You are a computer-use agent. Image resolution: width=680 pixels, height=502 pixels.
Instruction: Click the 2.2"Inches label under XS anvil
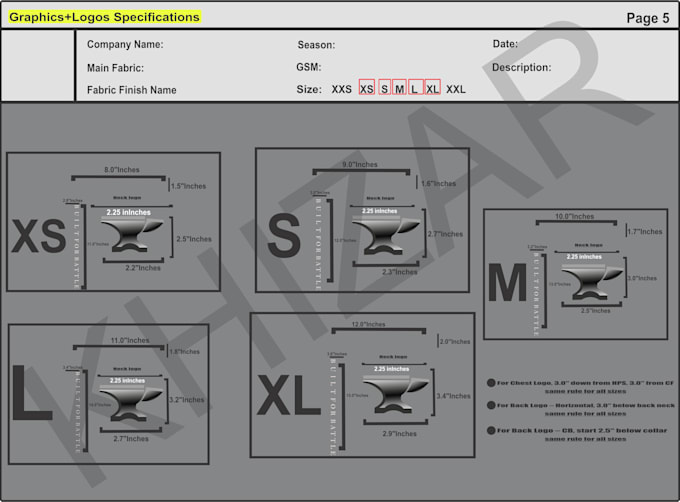[143, 268]
